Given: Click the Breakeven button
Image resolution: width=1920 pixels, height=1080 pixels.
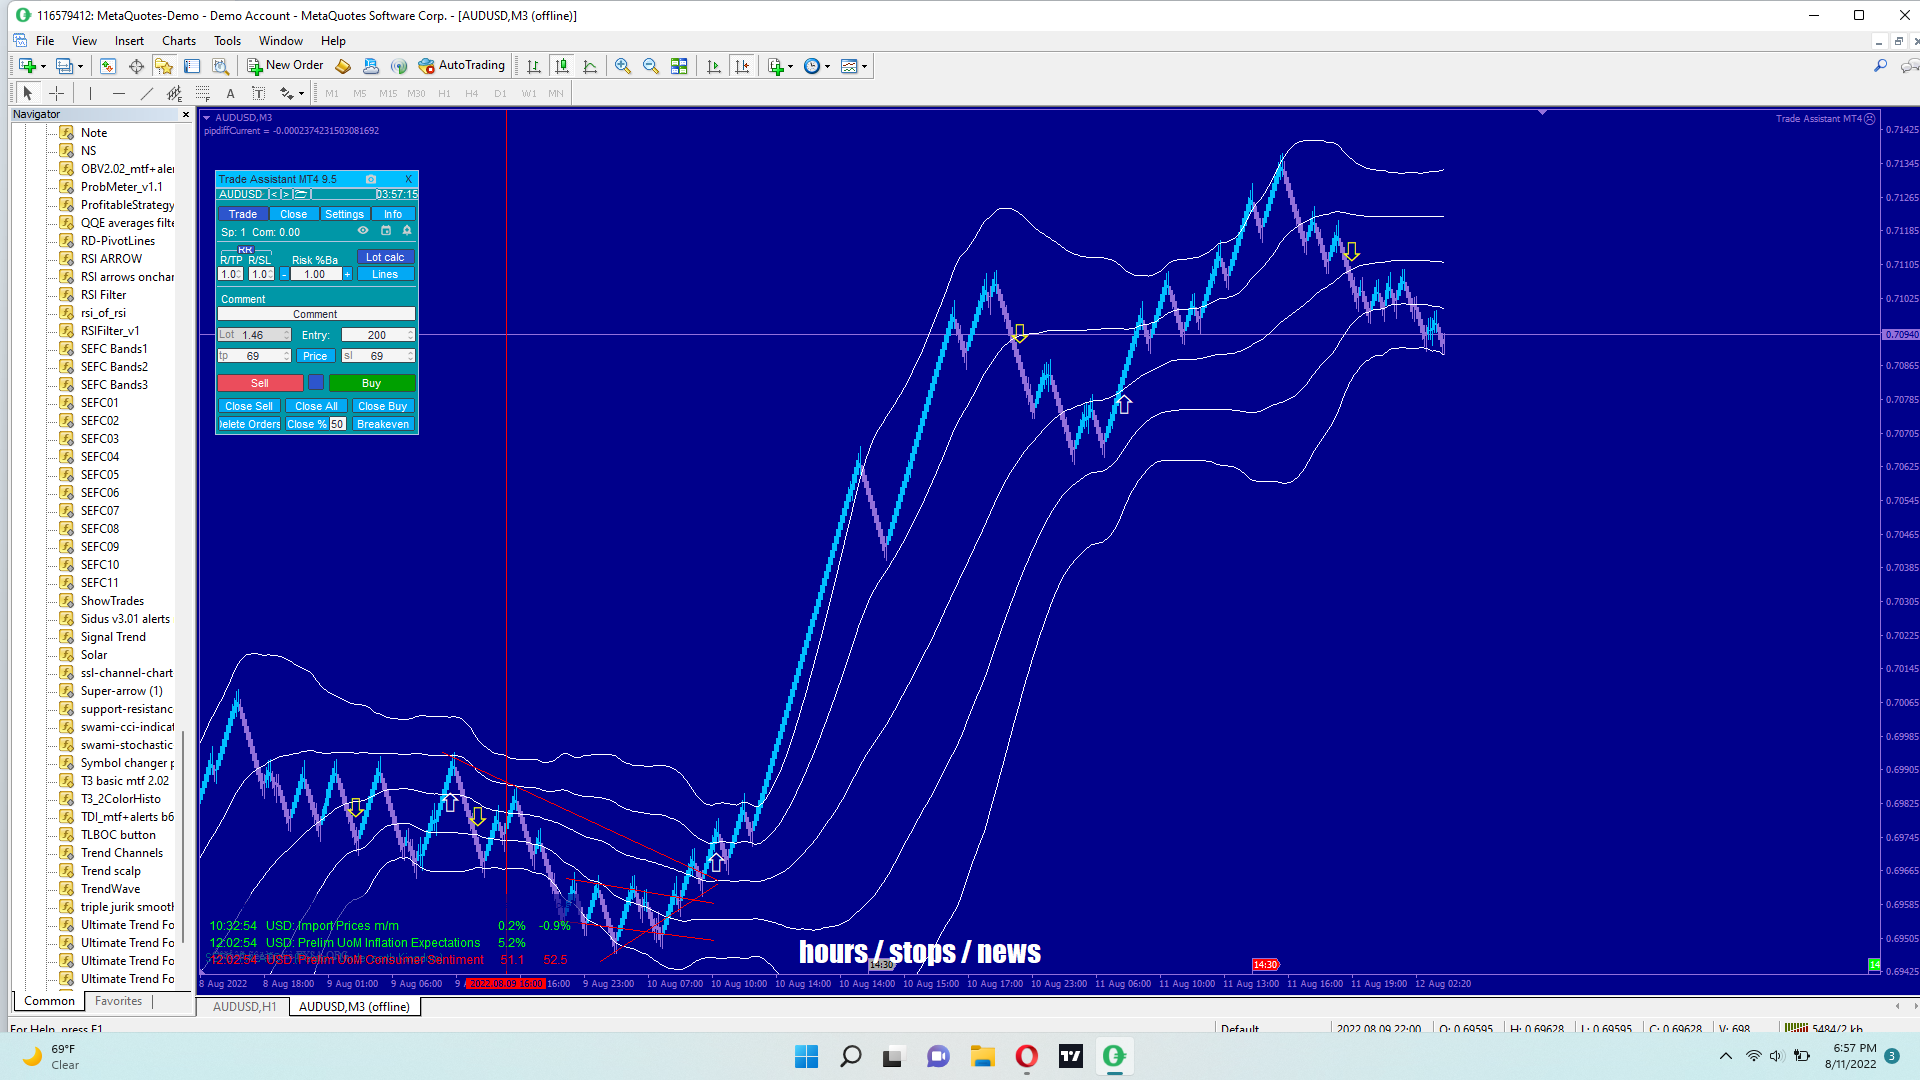Looking at the screenshot, I should [383, 424].
